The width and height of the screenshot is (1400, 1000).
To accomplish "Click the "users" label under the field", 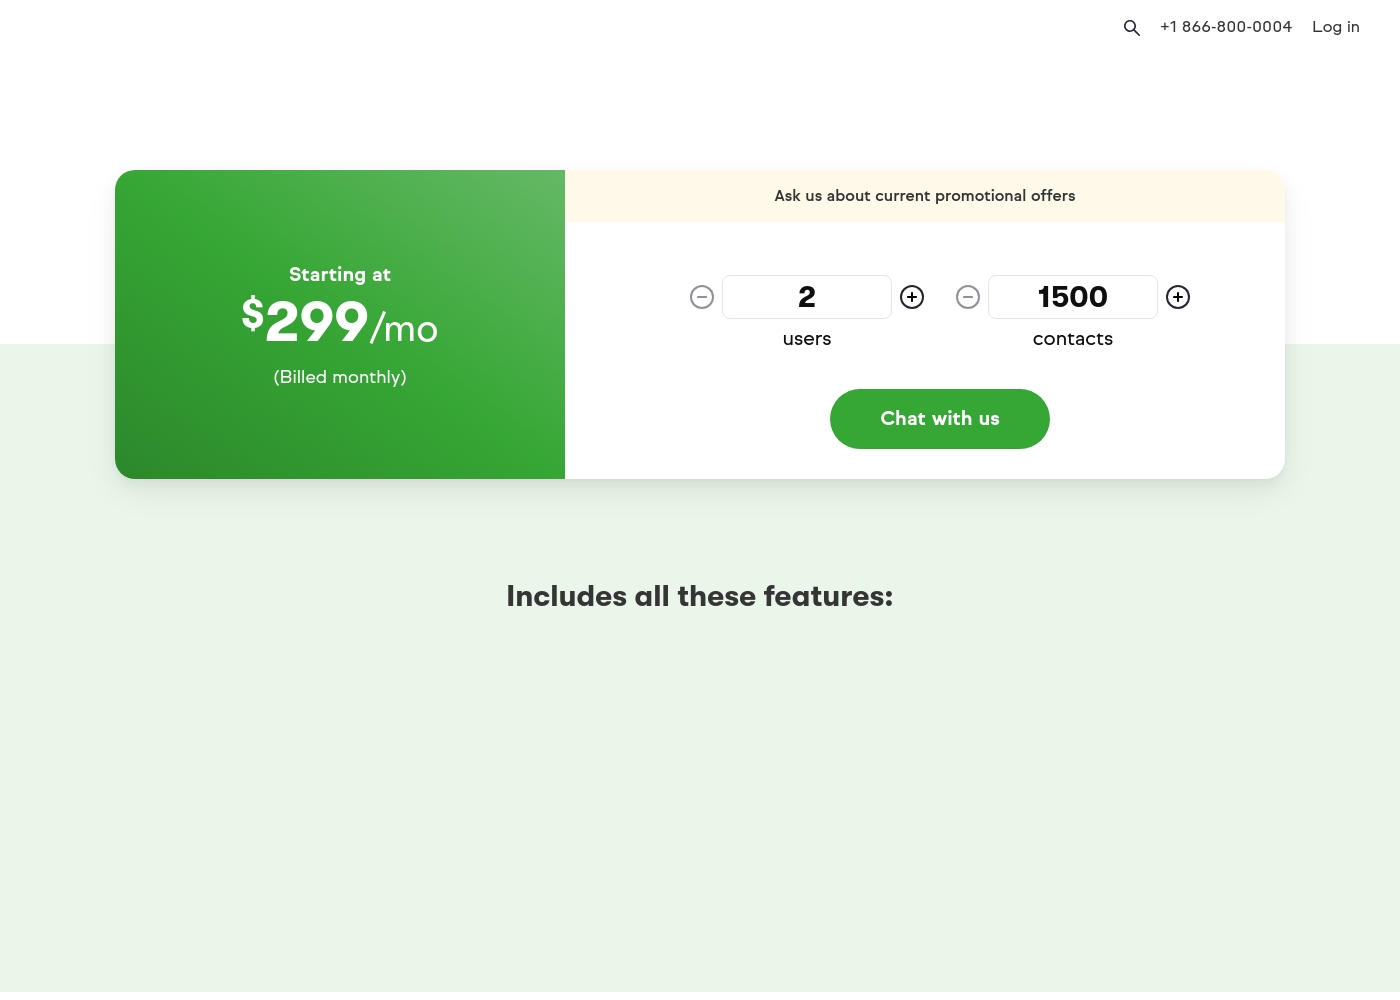I will coord(807,339).
